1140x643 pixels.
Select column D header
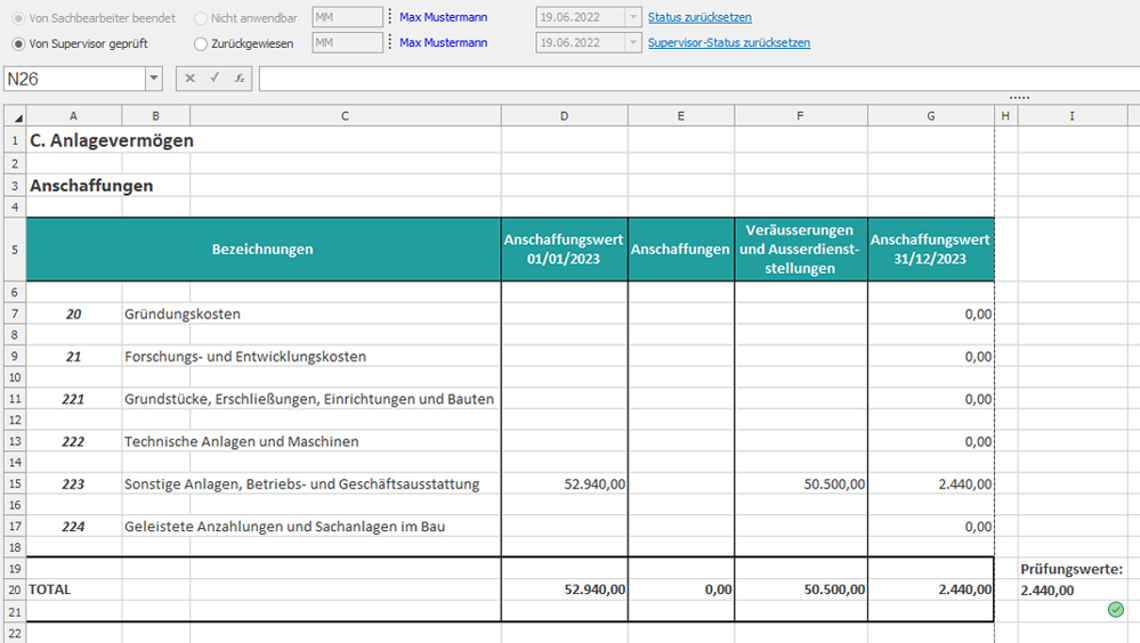[x=564, y=116]
